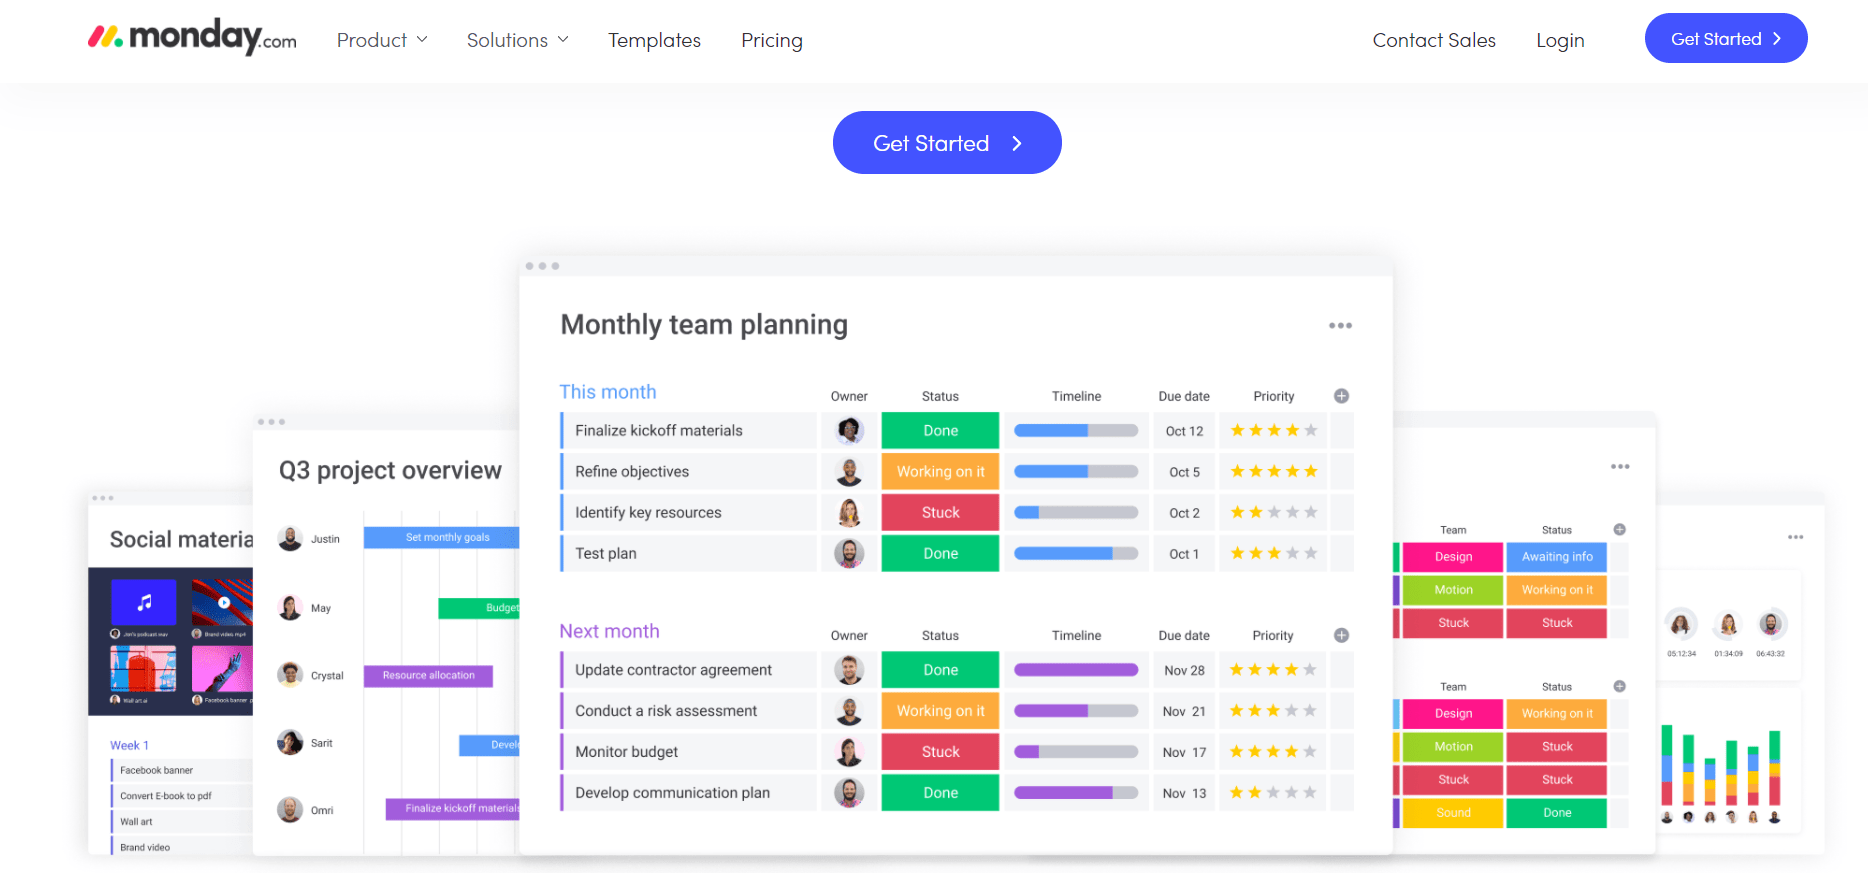Click the Monitor budget task name
Screen dimensions: 1868x873
click(626, 752)
